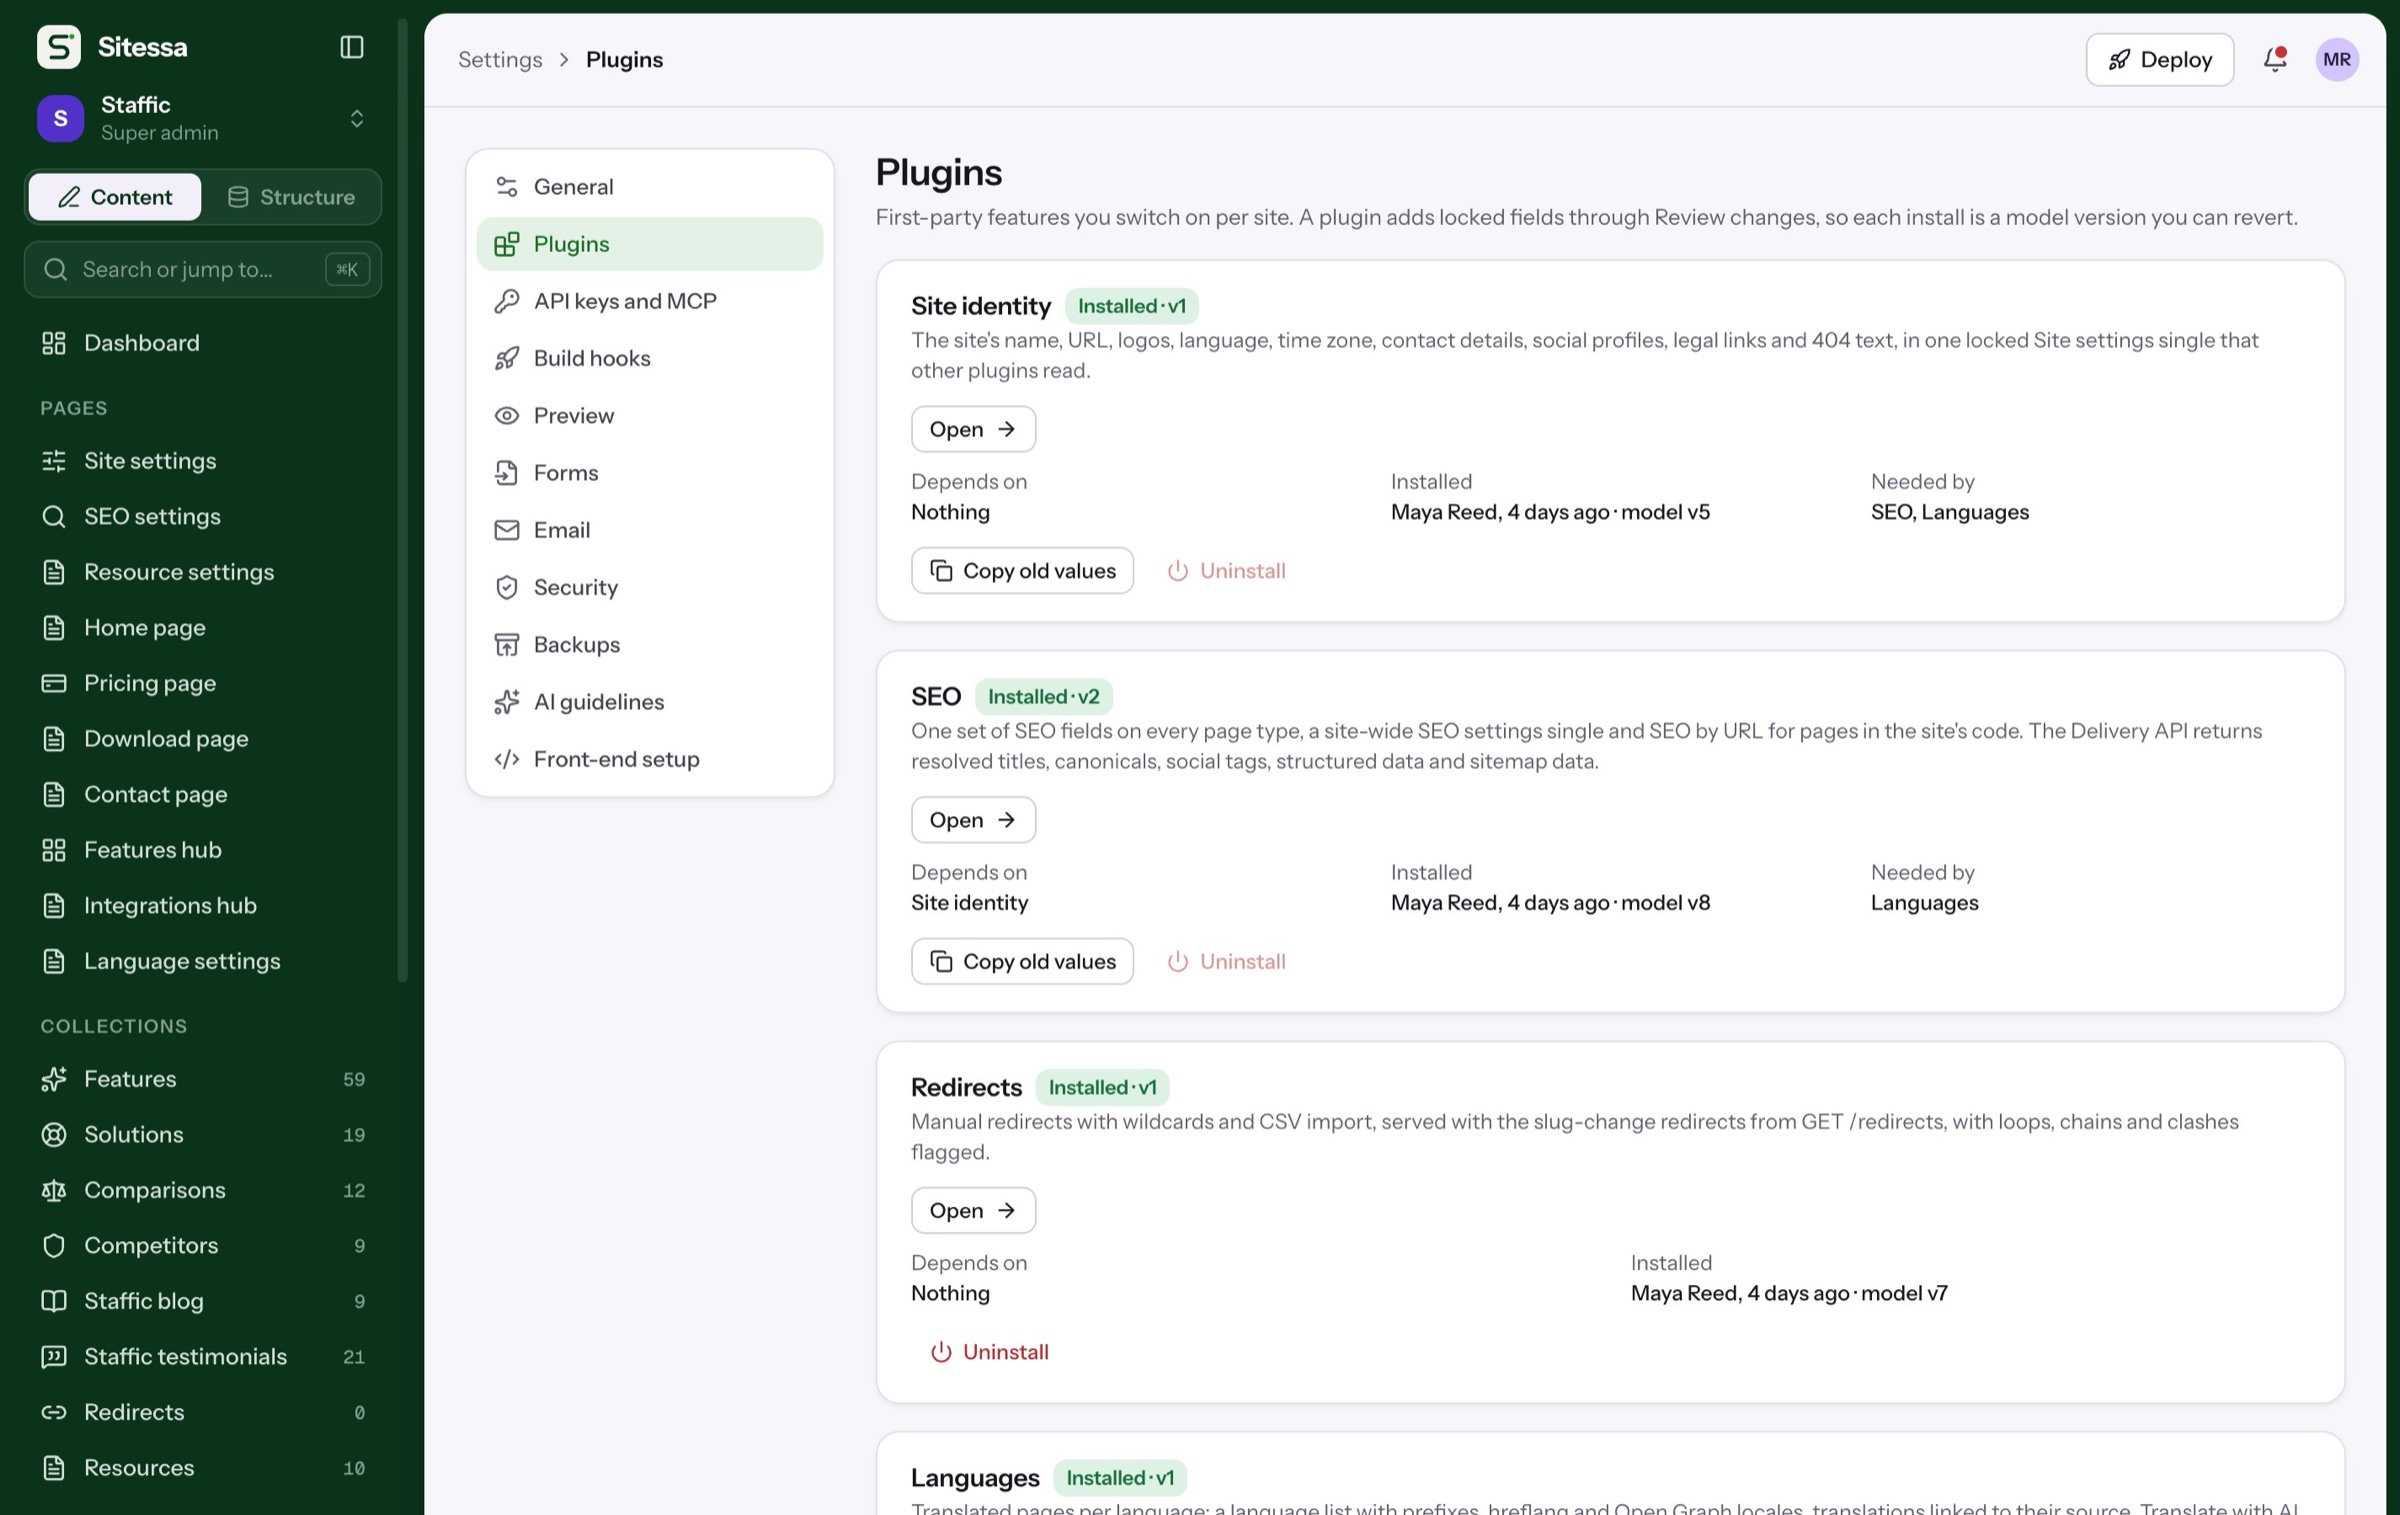Select Plugins in the settings menu

[x=650, y=244]
